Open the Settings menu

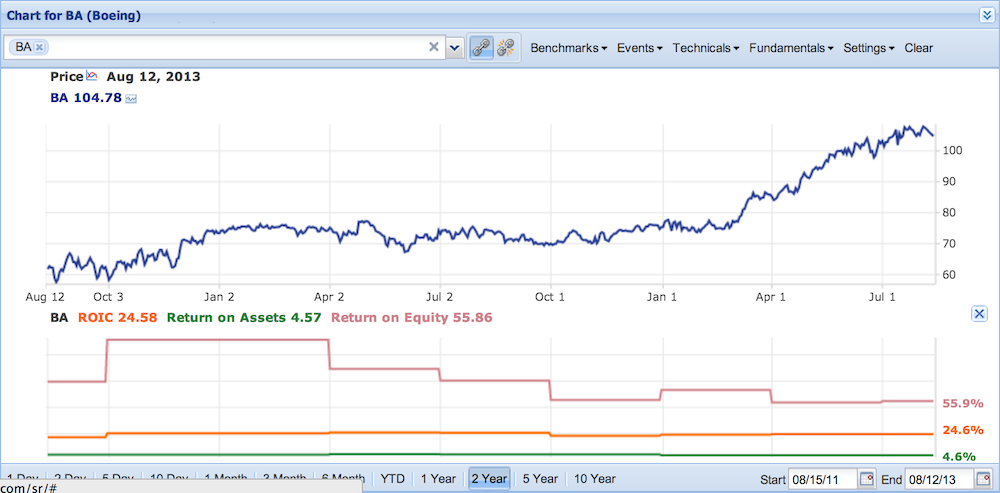coord(869,48)
